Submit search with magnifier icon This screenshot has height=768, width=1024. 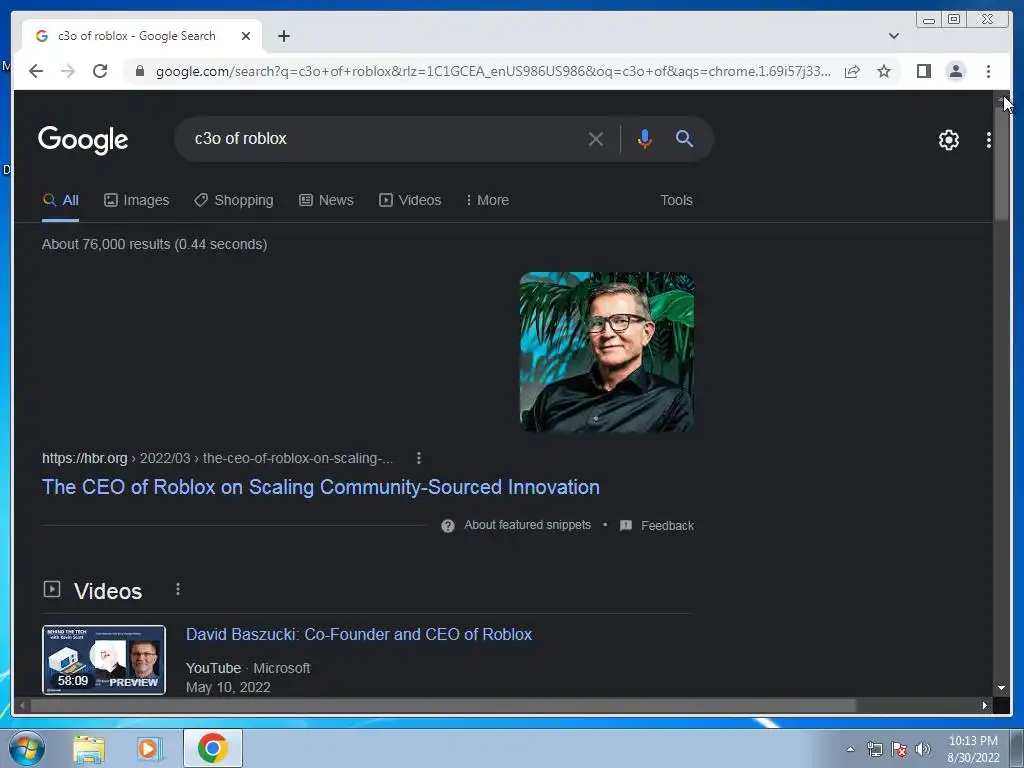tap(684, 138)
